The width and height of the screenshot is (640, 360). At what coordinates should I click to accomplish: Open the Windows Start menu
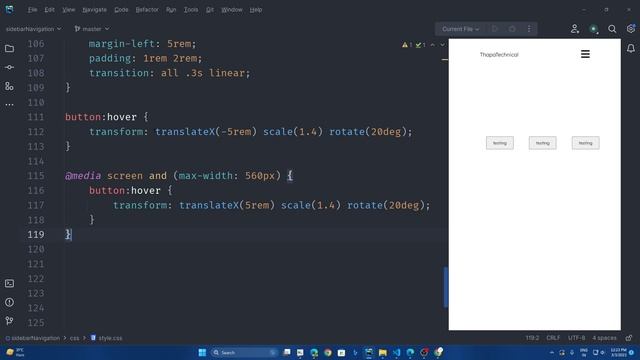202,352
